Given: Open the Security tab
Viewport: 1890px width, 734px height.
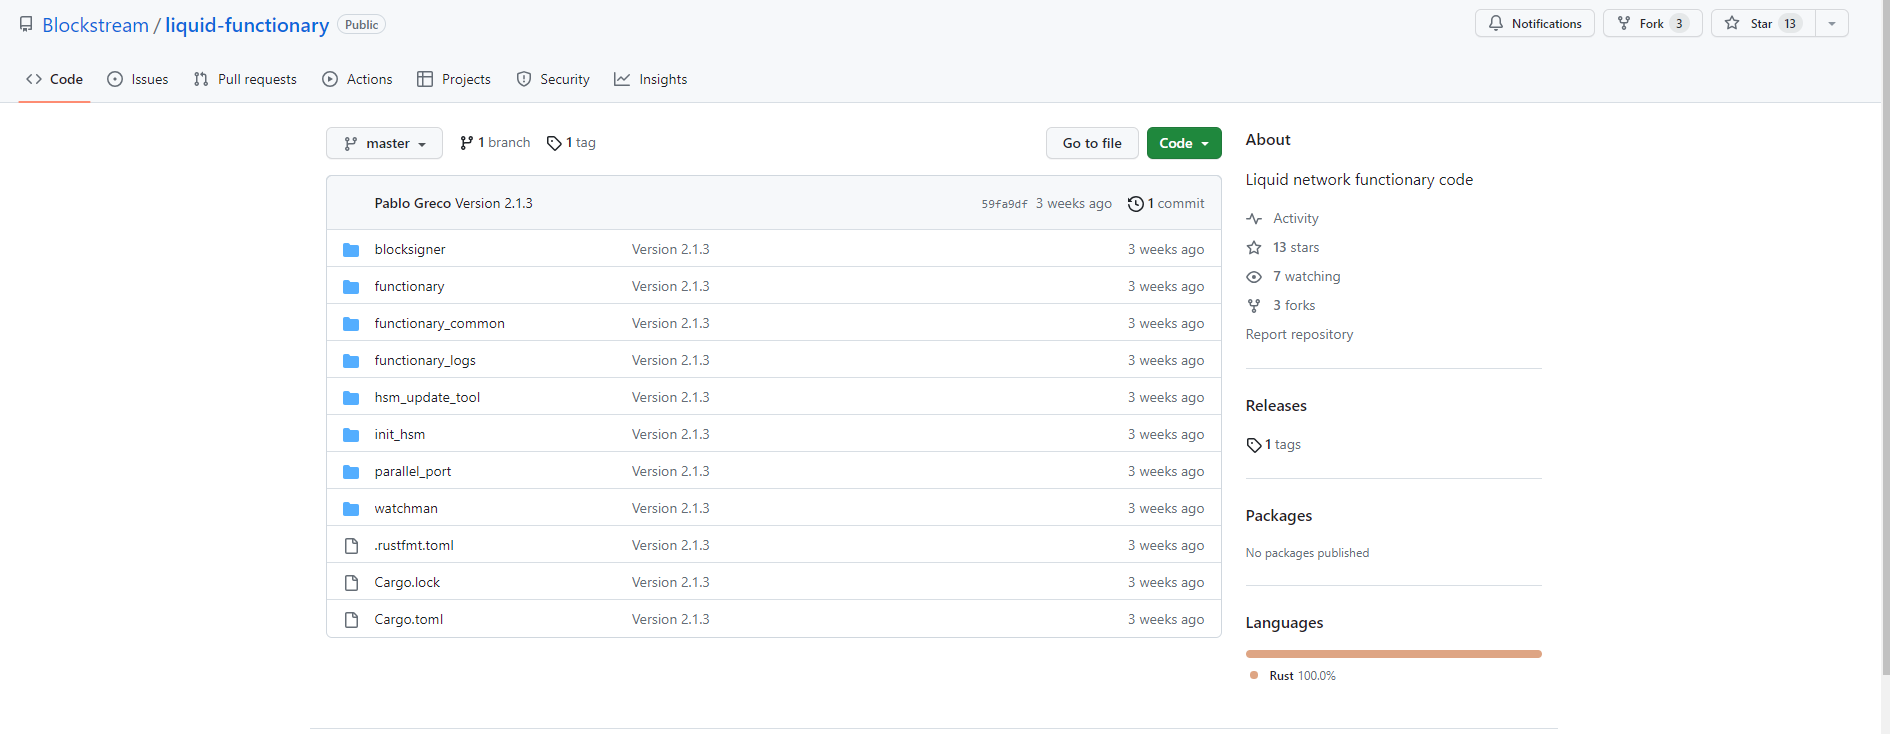Looking at the screenshot, I should (x=553, y=79).
